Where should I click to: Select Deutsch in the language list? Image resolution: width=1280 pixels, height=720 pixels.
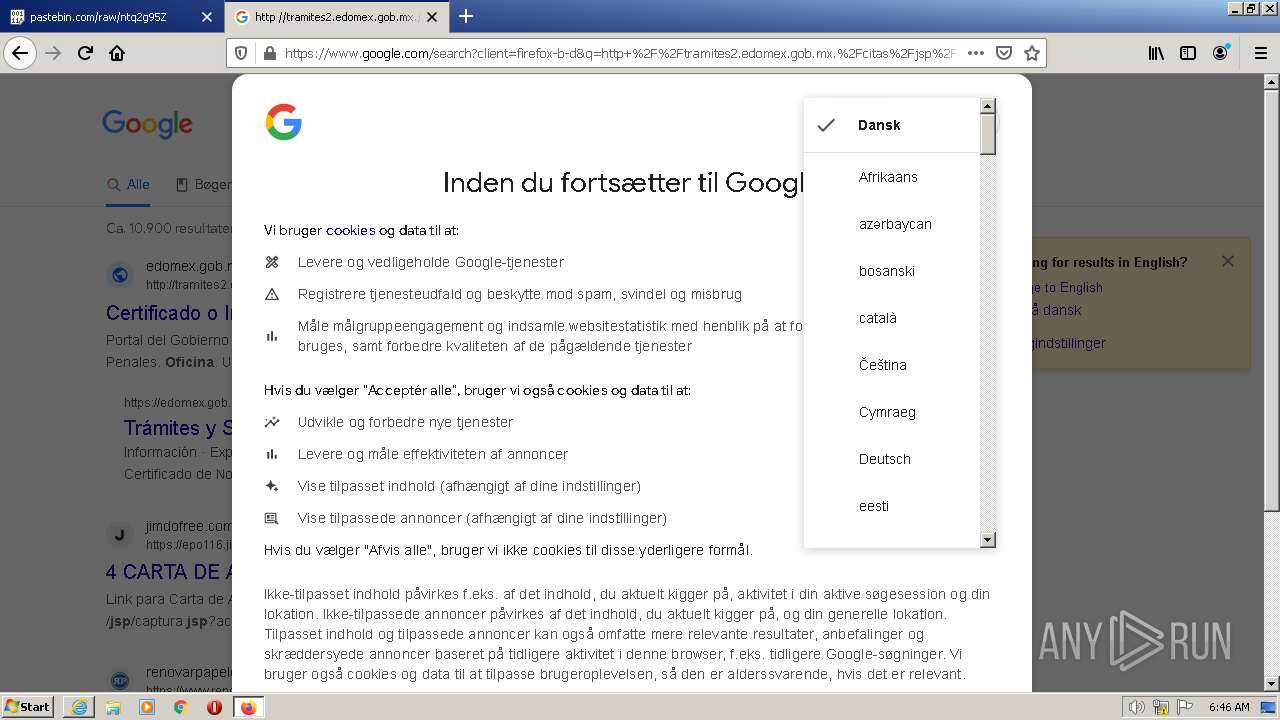point(892,459)
